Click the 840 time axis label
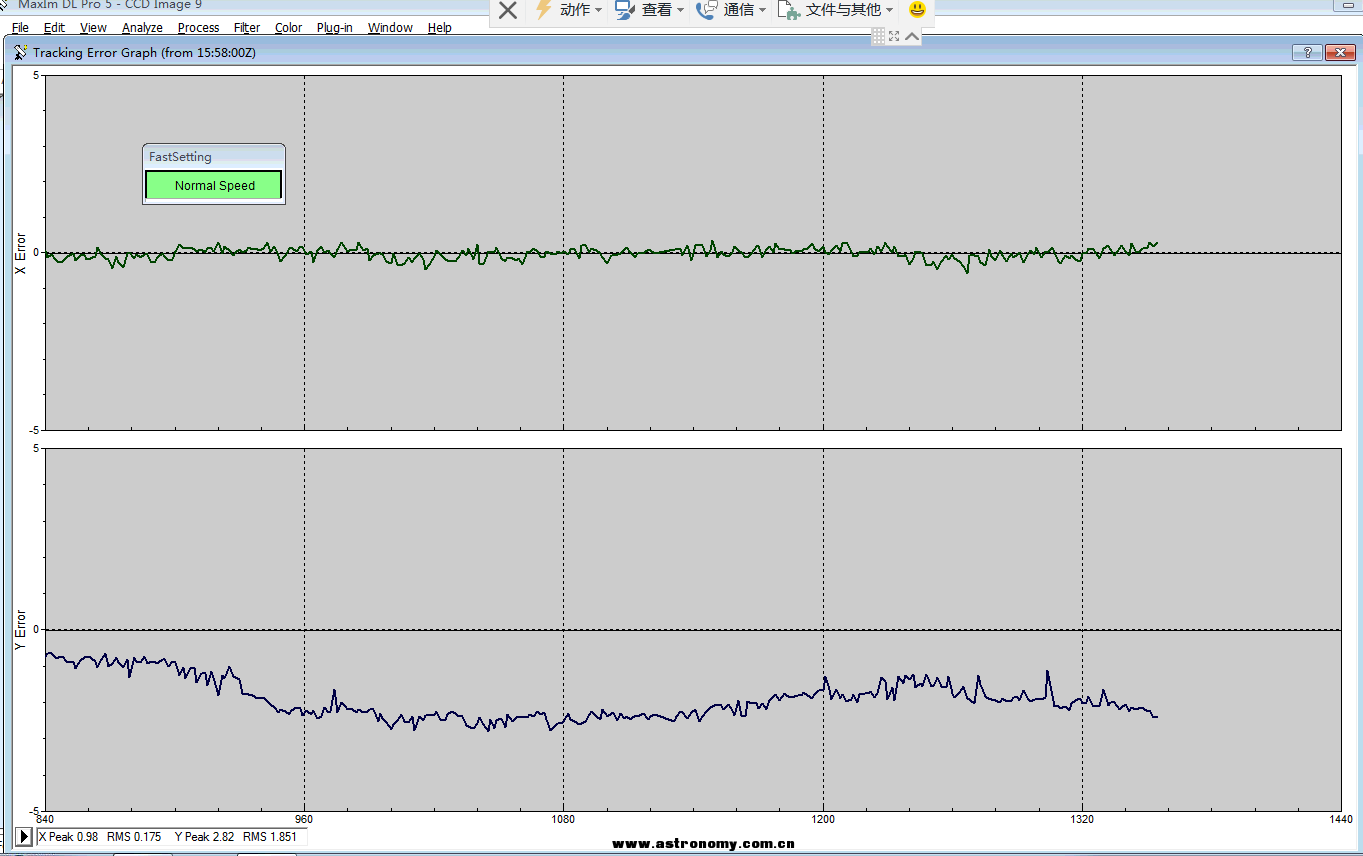 (x=44, y=819)
